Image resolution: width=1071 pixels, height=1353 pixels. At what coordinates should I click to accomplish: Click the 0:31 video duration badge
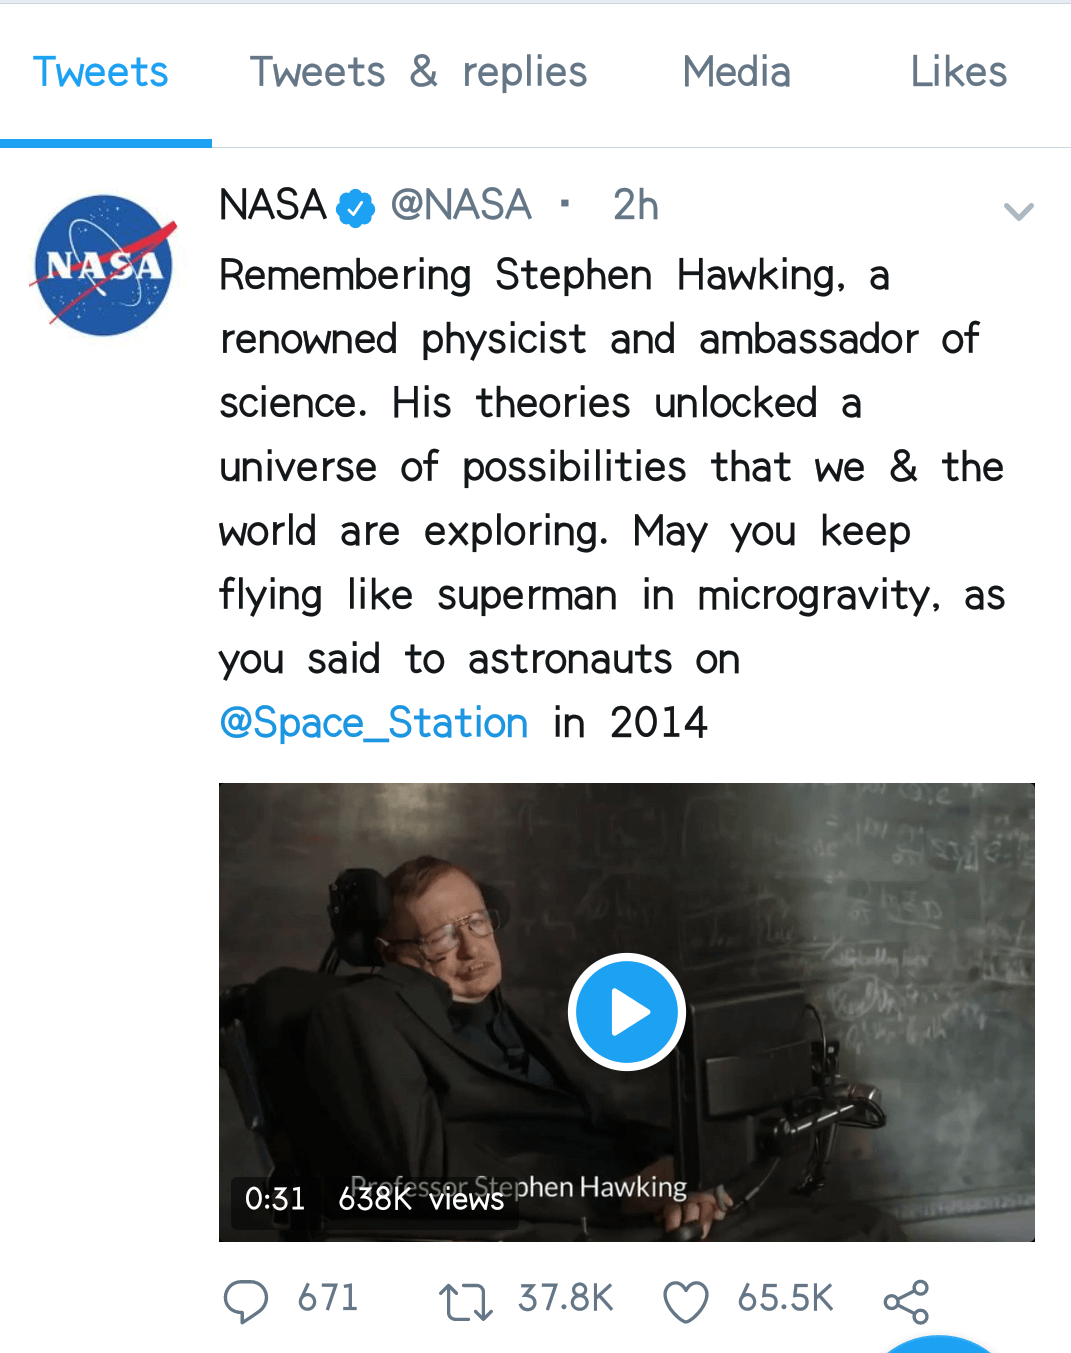click(275, 1198)
